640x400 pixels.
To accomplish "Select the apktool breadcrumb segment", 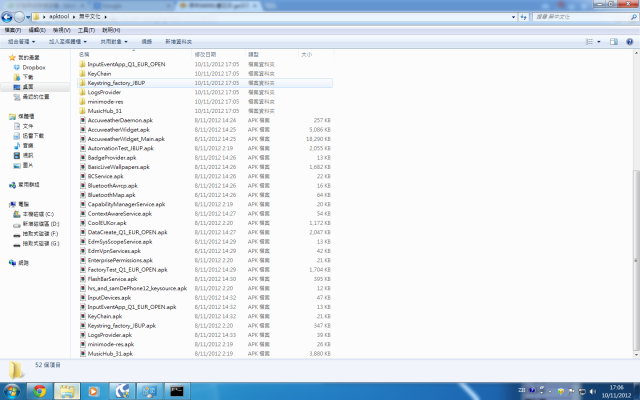I will pos(59,17).
